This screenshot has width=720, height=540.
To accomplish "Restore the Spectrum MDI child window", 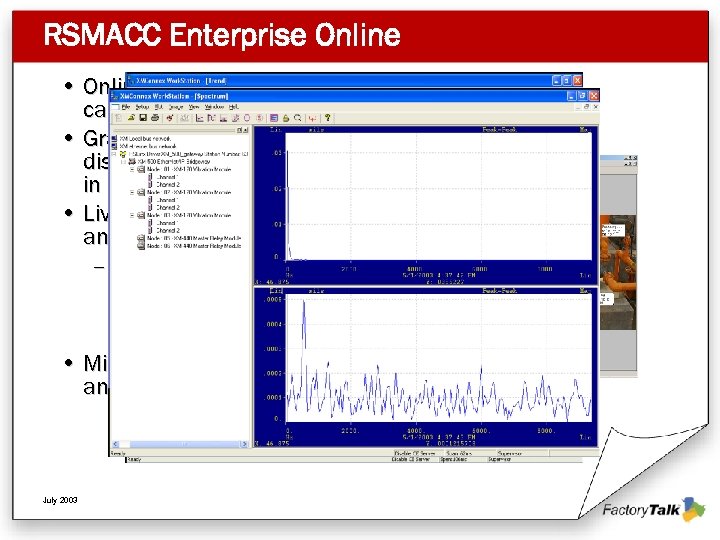I will tap(586, 107).
